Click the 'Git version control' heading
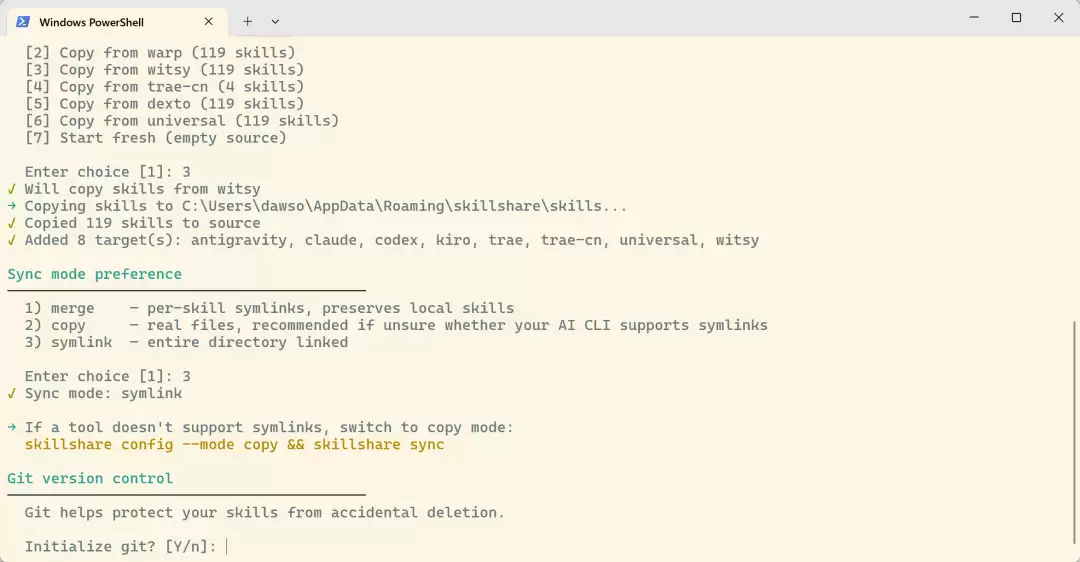This screenshot has height=562, width=1080. [90, 479]
